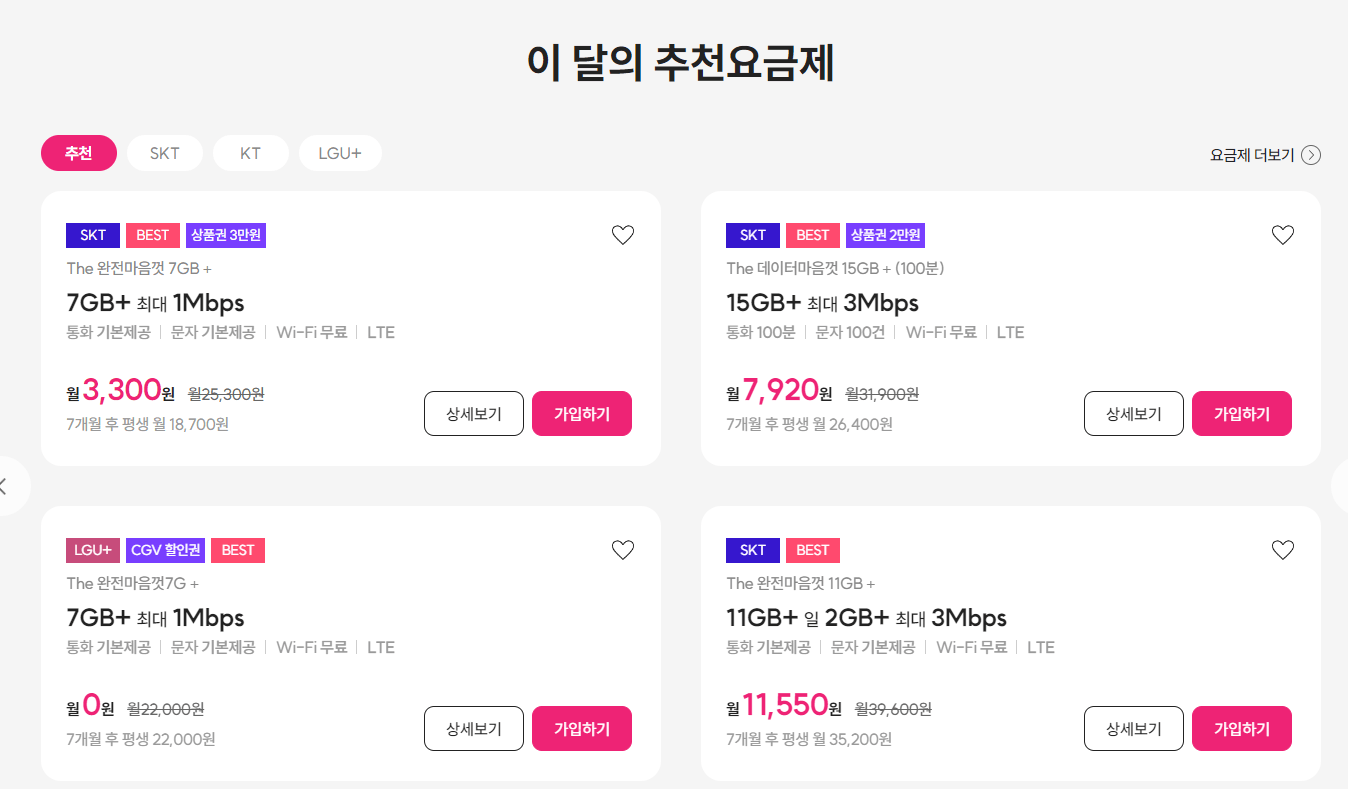The image size is (1348, 789).
Task: Open 상세보기 for the 15GB+ plan
Action: tap(1133, 413)
